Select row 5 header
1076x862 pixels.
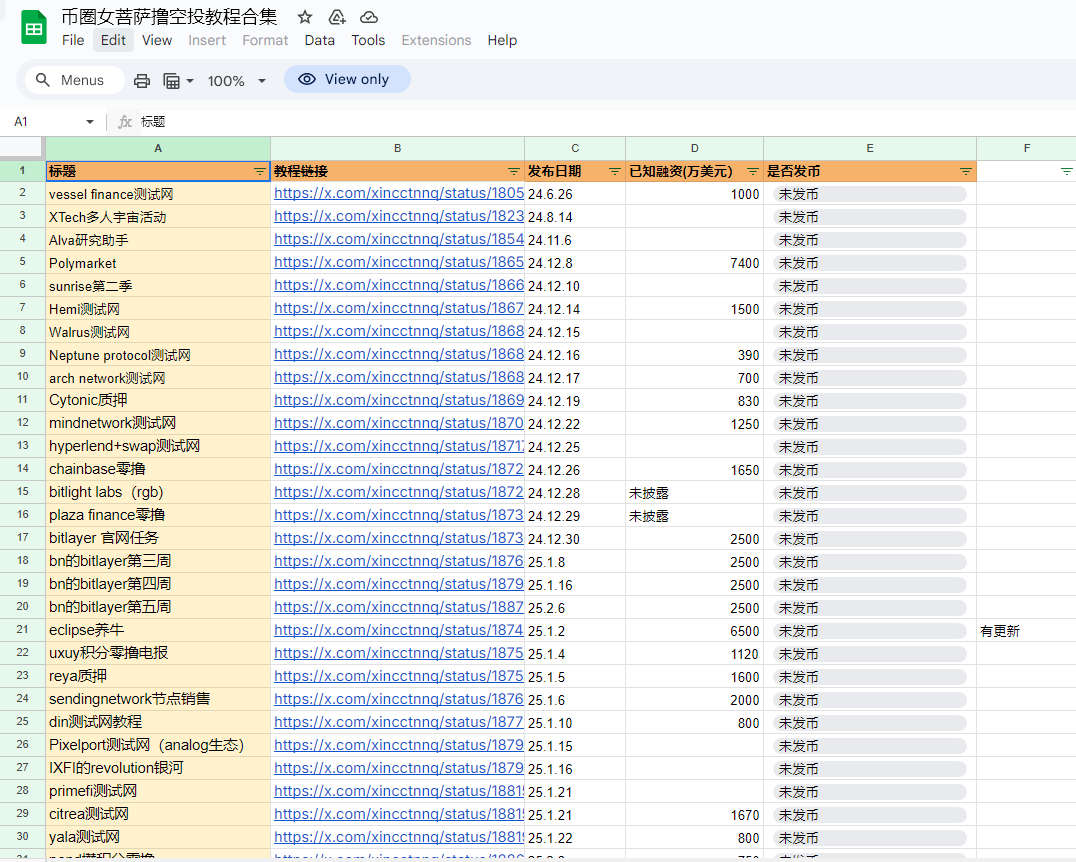[x=23, y=262]
